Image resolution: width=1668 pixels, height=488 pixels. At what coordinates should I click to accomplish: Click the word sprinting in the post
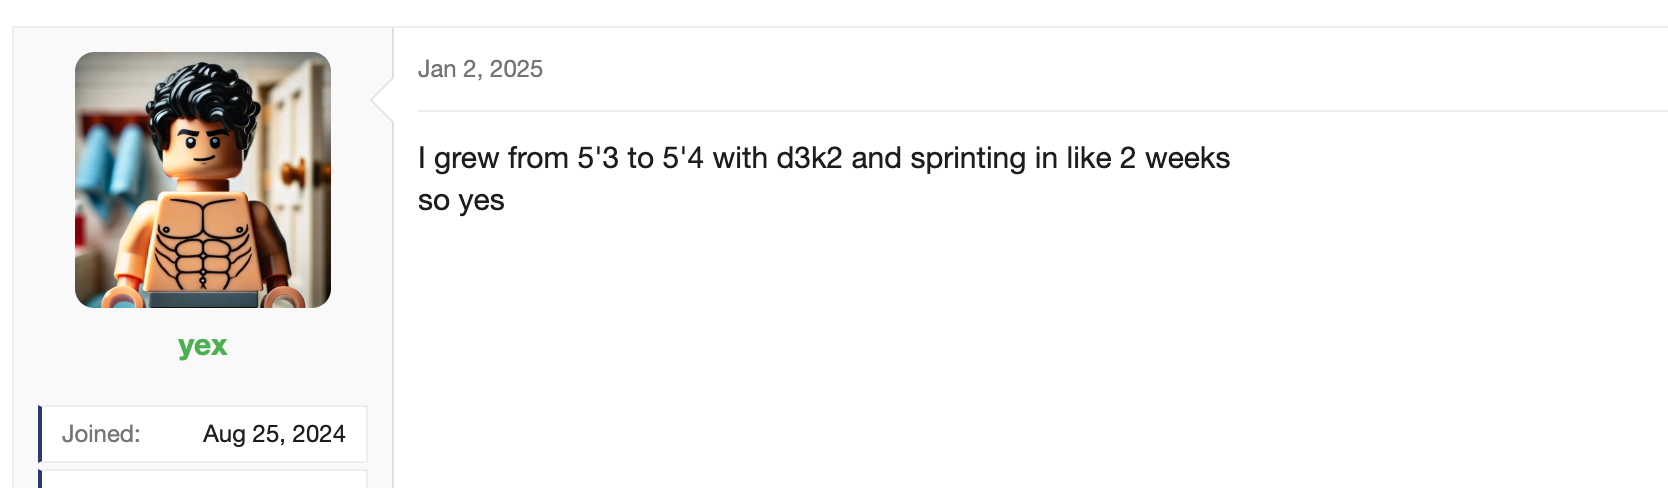[968, 158]
